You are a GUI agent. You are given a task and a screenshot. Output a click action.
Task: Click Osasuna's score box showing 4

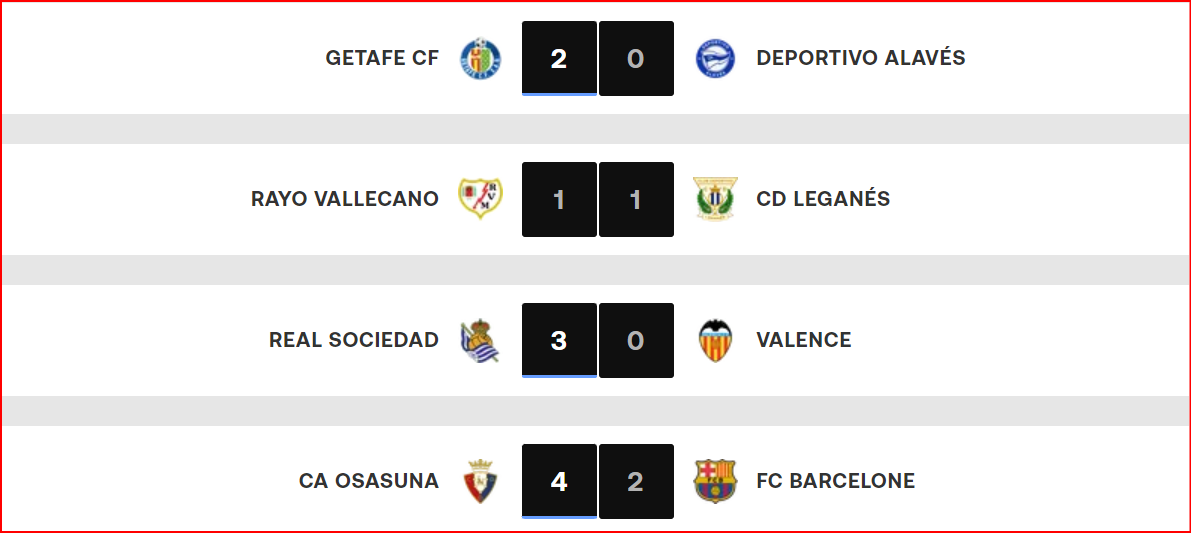click(559, 481)
